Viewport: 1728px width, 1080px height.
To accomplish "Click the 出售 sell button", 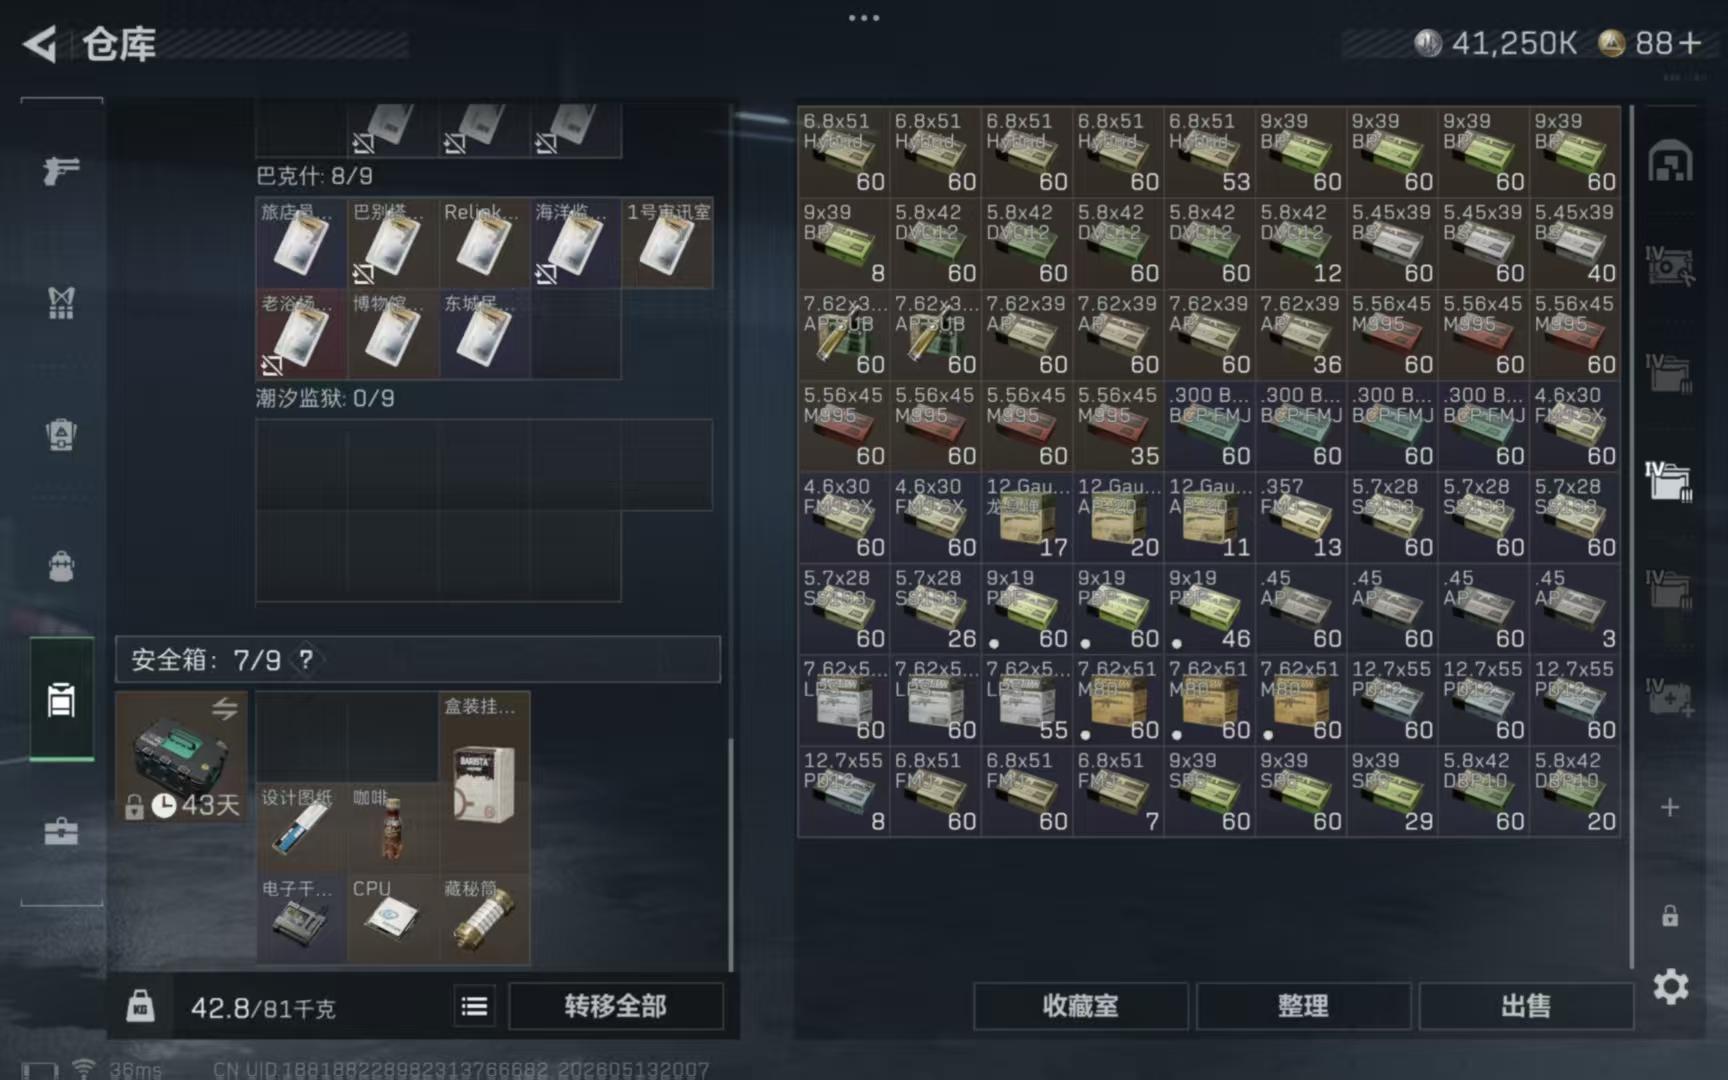I will click(1526, 1006).
